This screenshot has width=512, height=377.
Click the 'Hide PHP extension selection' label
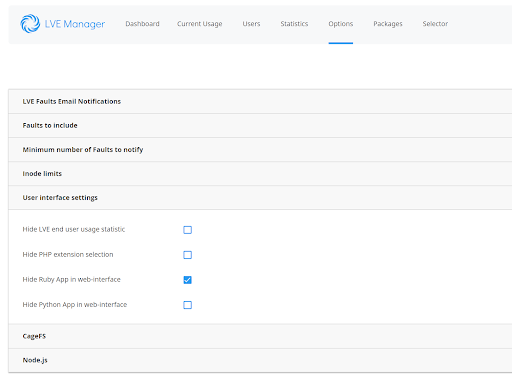pyautogui.click(x=68, y=255)
